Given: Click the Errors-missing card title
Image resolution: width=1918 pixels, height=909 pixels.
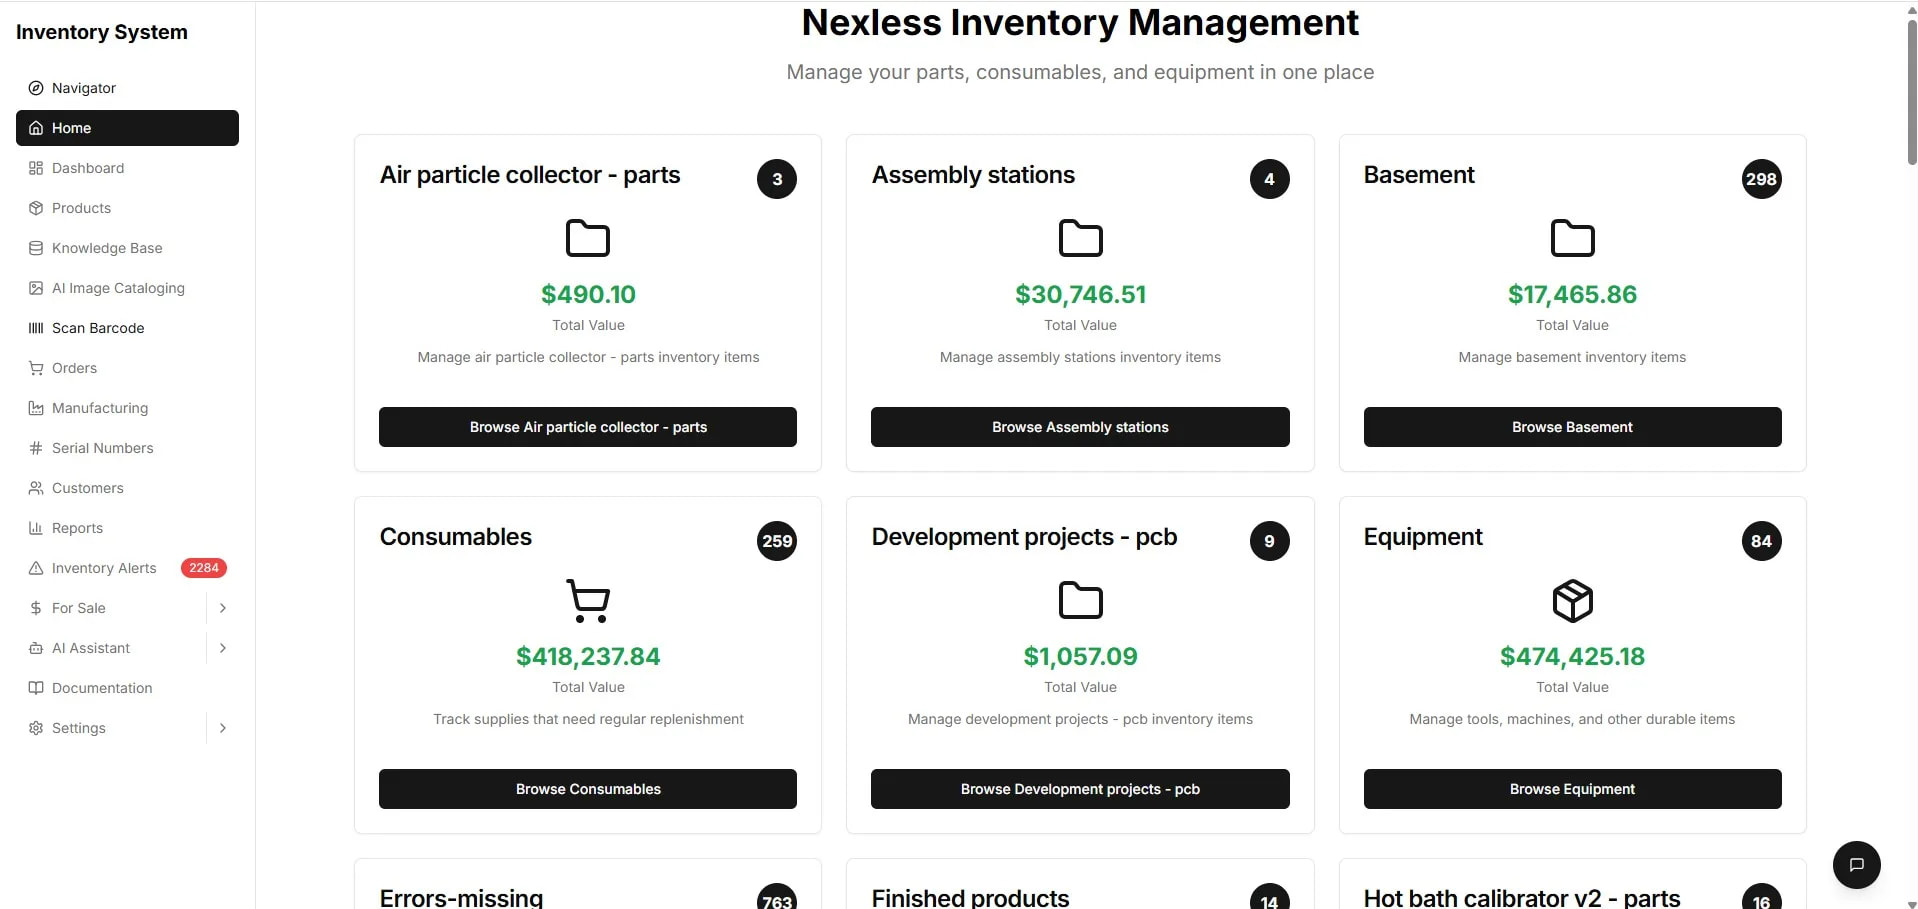Looking at the screenshot, I should point(461,897).
